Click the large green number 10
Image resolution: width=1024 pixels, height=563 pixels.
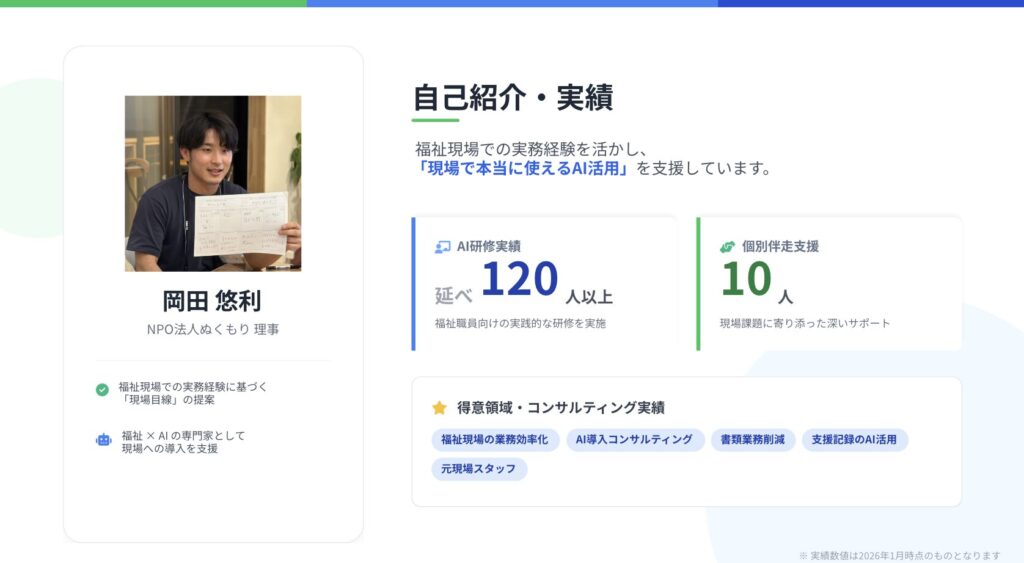pos(745,279)
